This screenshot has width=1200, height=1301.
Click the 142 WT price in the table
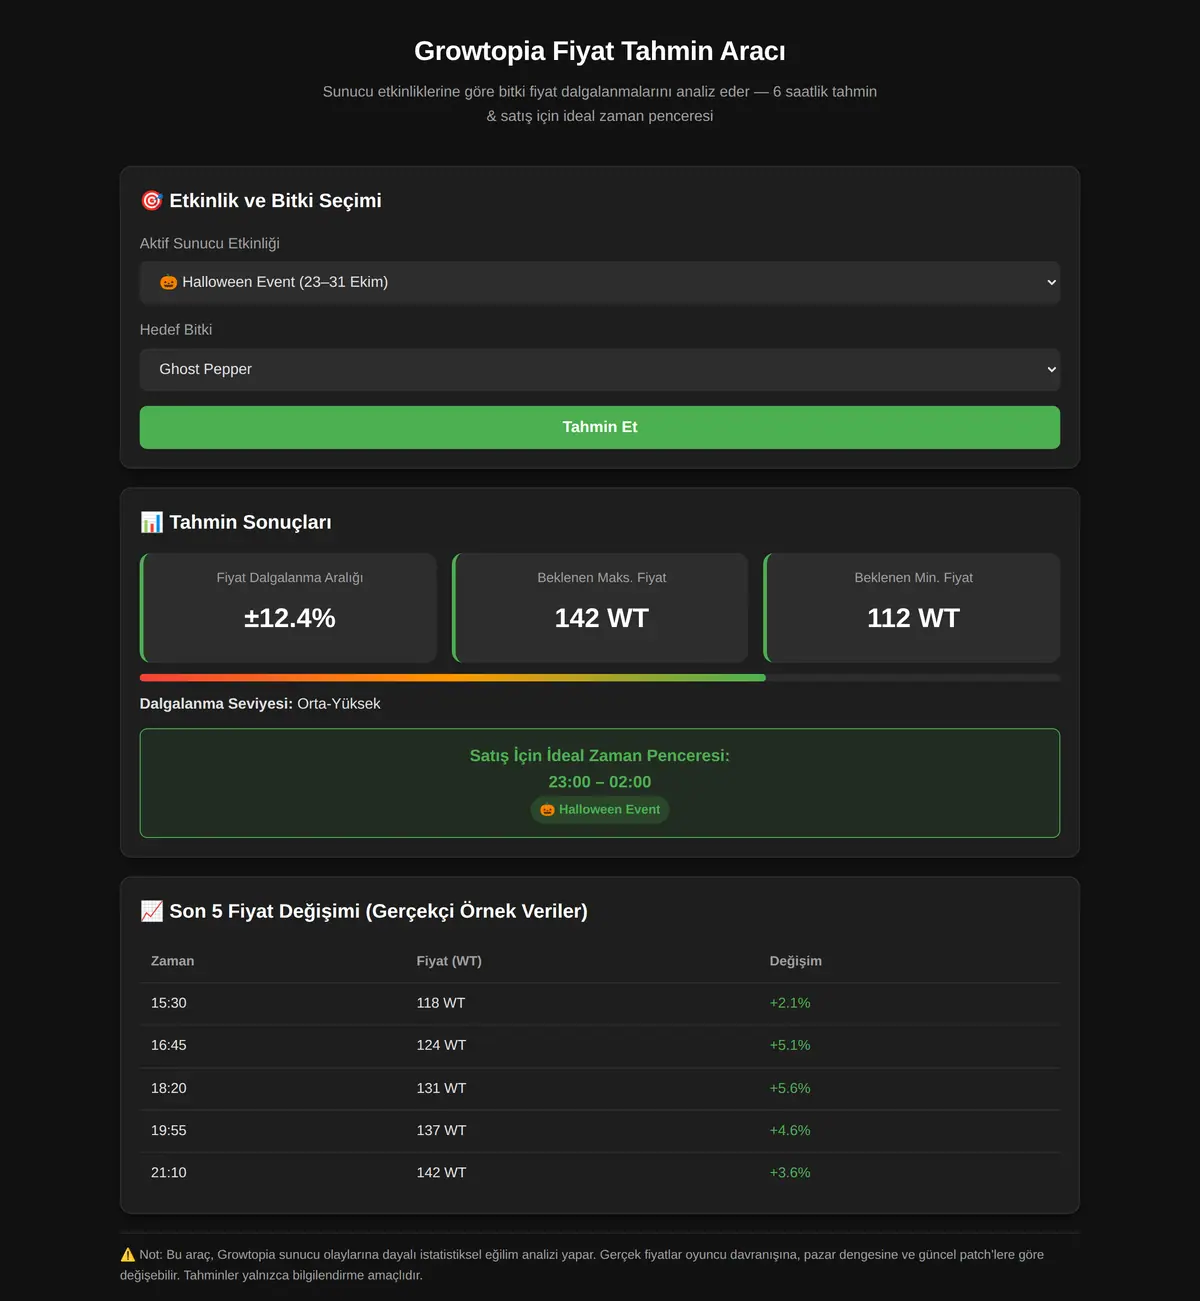(x=441, y=1172)
